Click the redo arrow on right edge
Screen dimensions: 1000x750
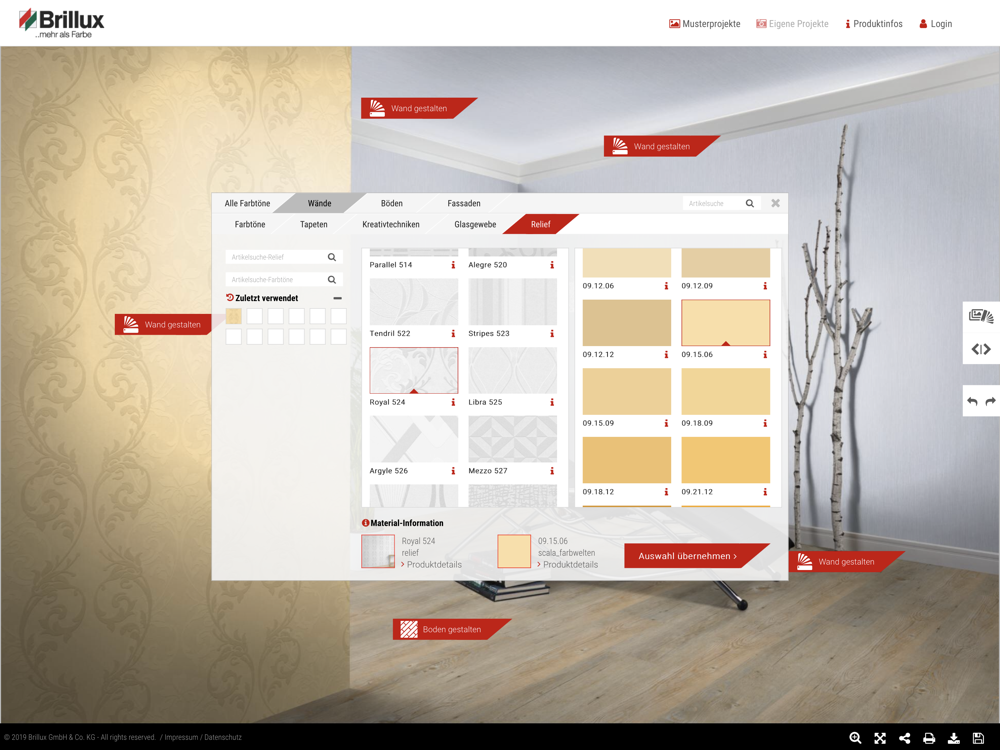[990, 401]
